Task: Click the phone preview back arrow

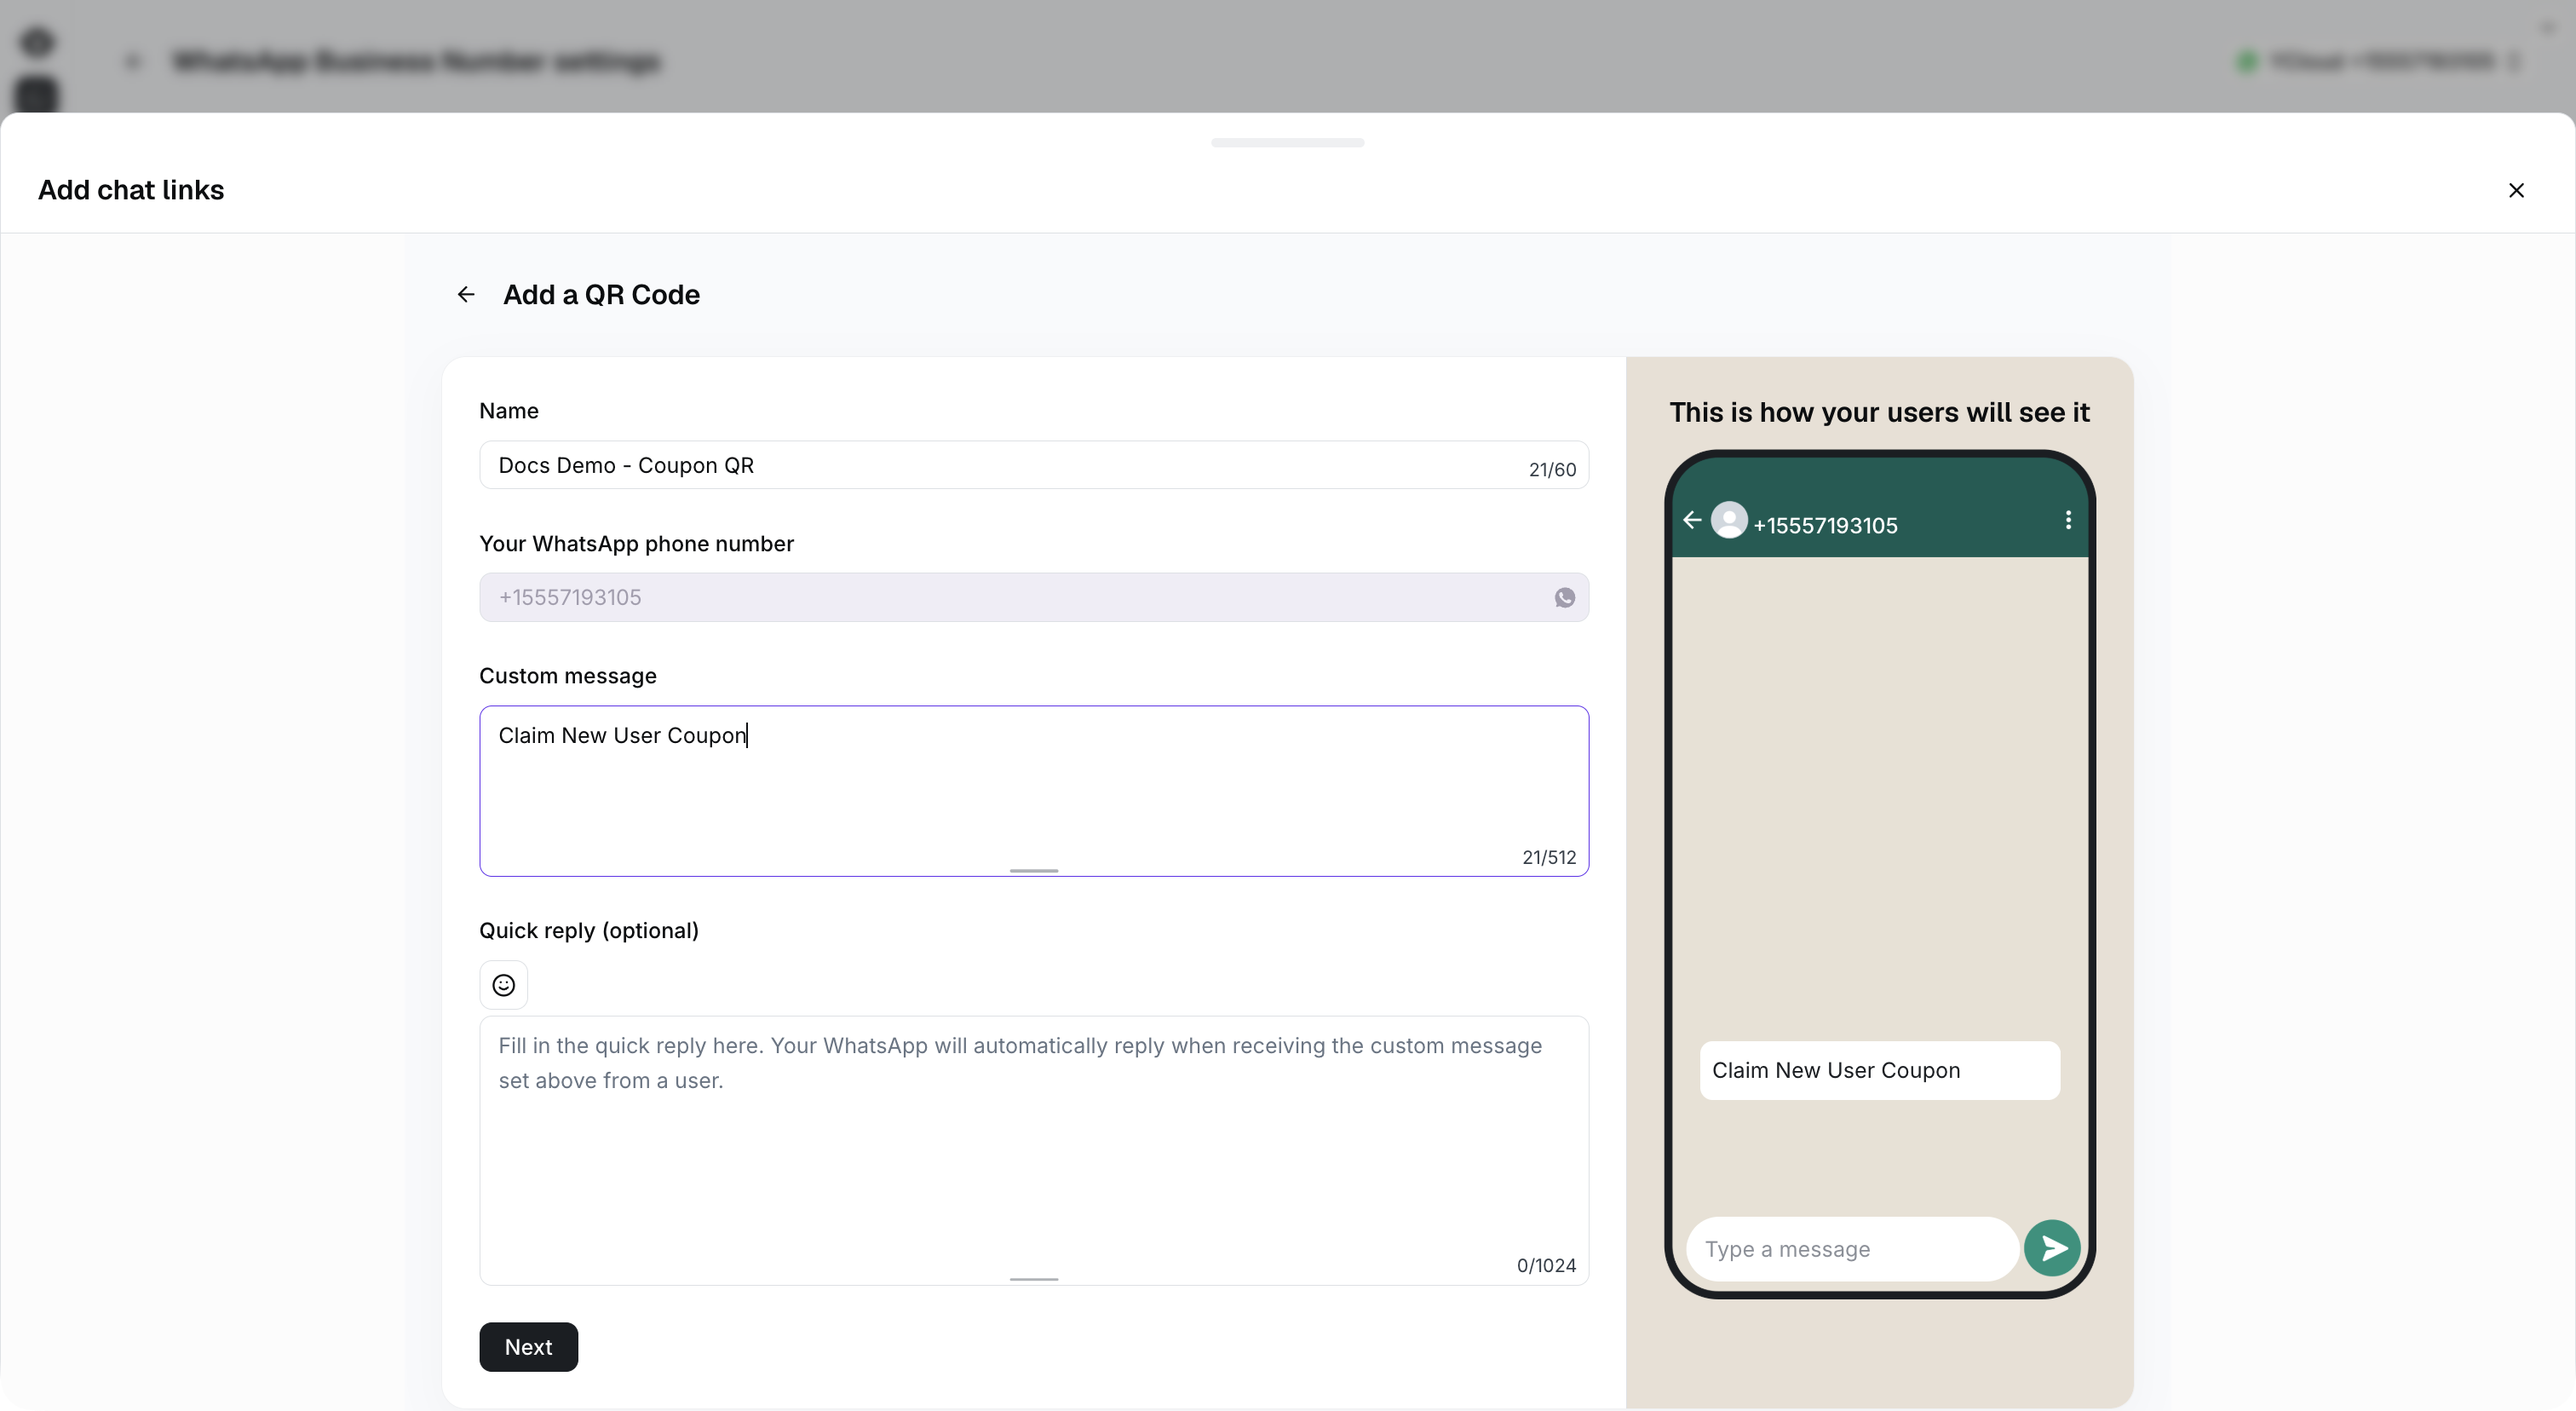Action: [x=1691, y=520]
